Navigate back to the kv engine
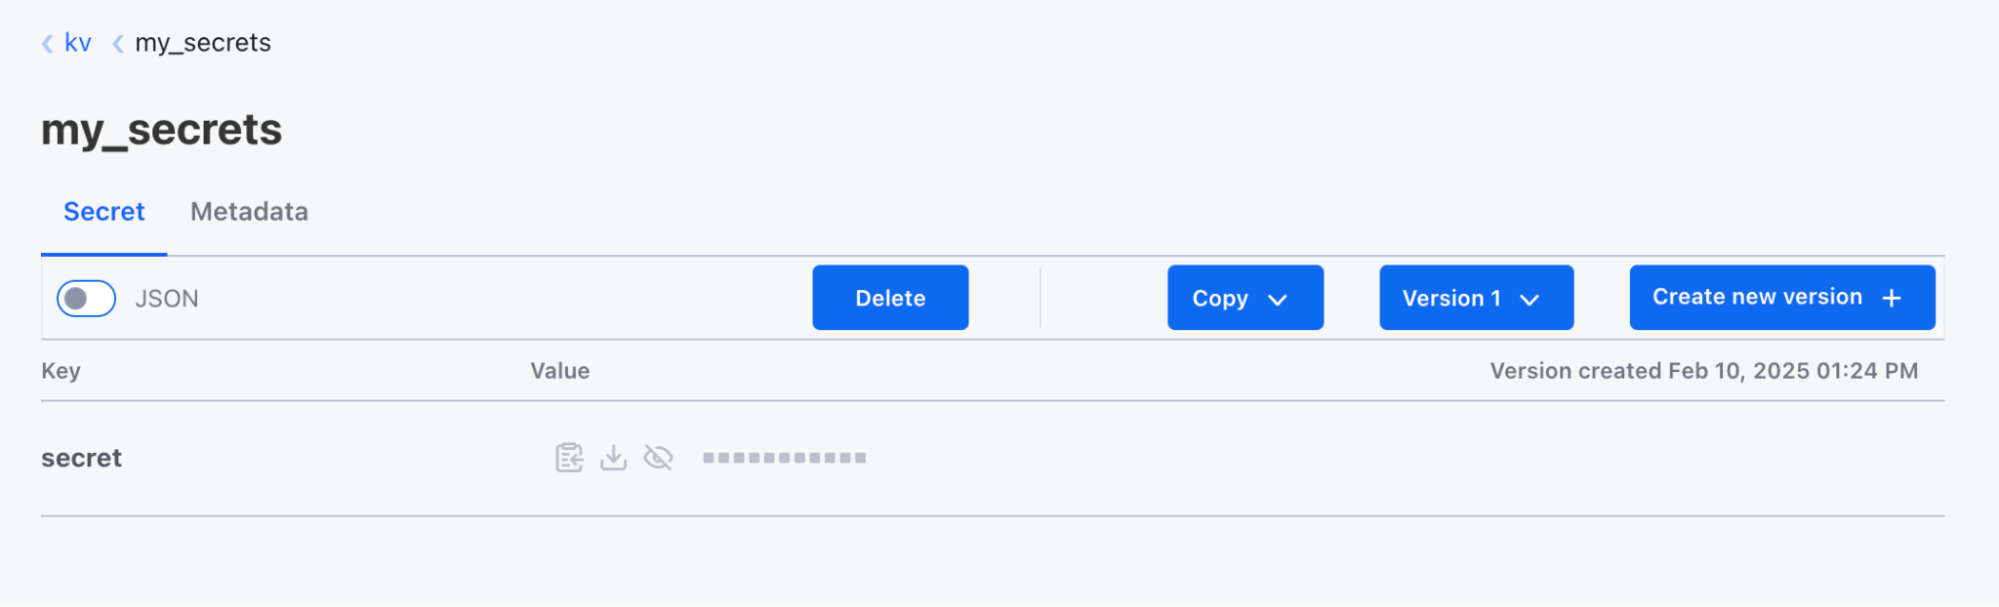 pos(77,43)
